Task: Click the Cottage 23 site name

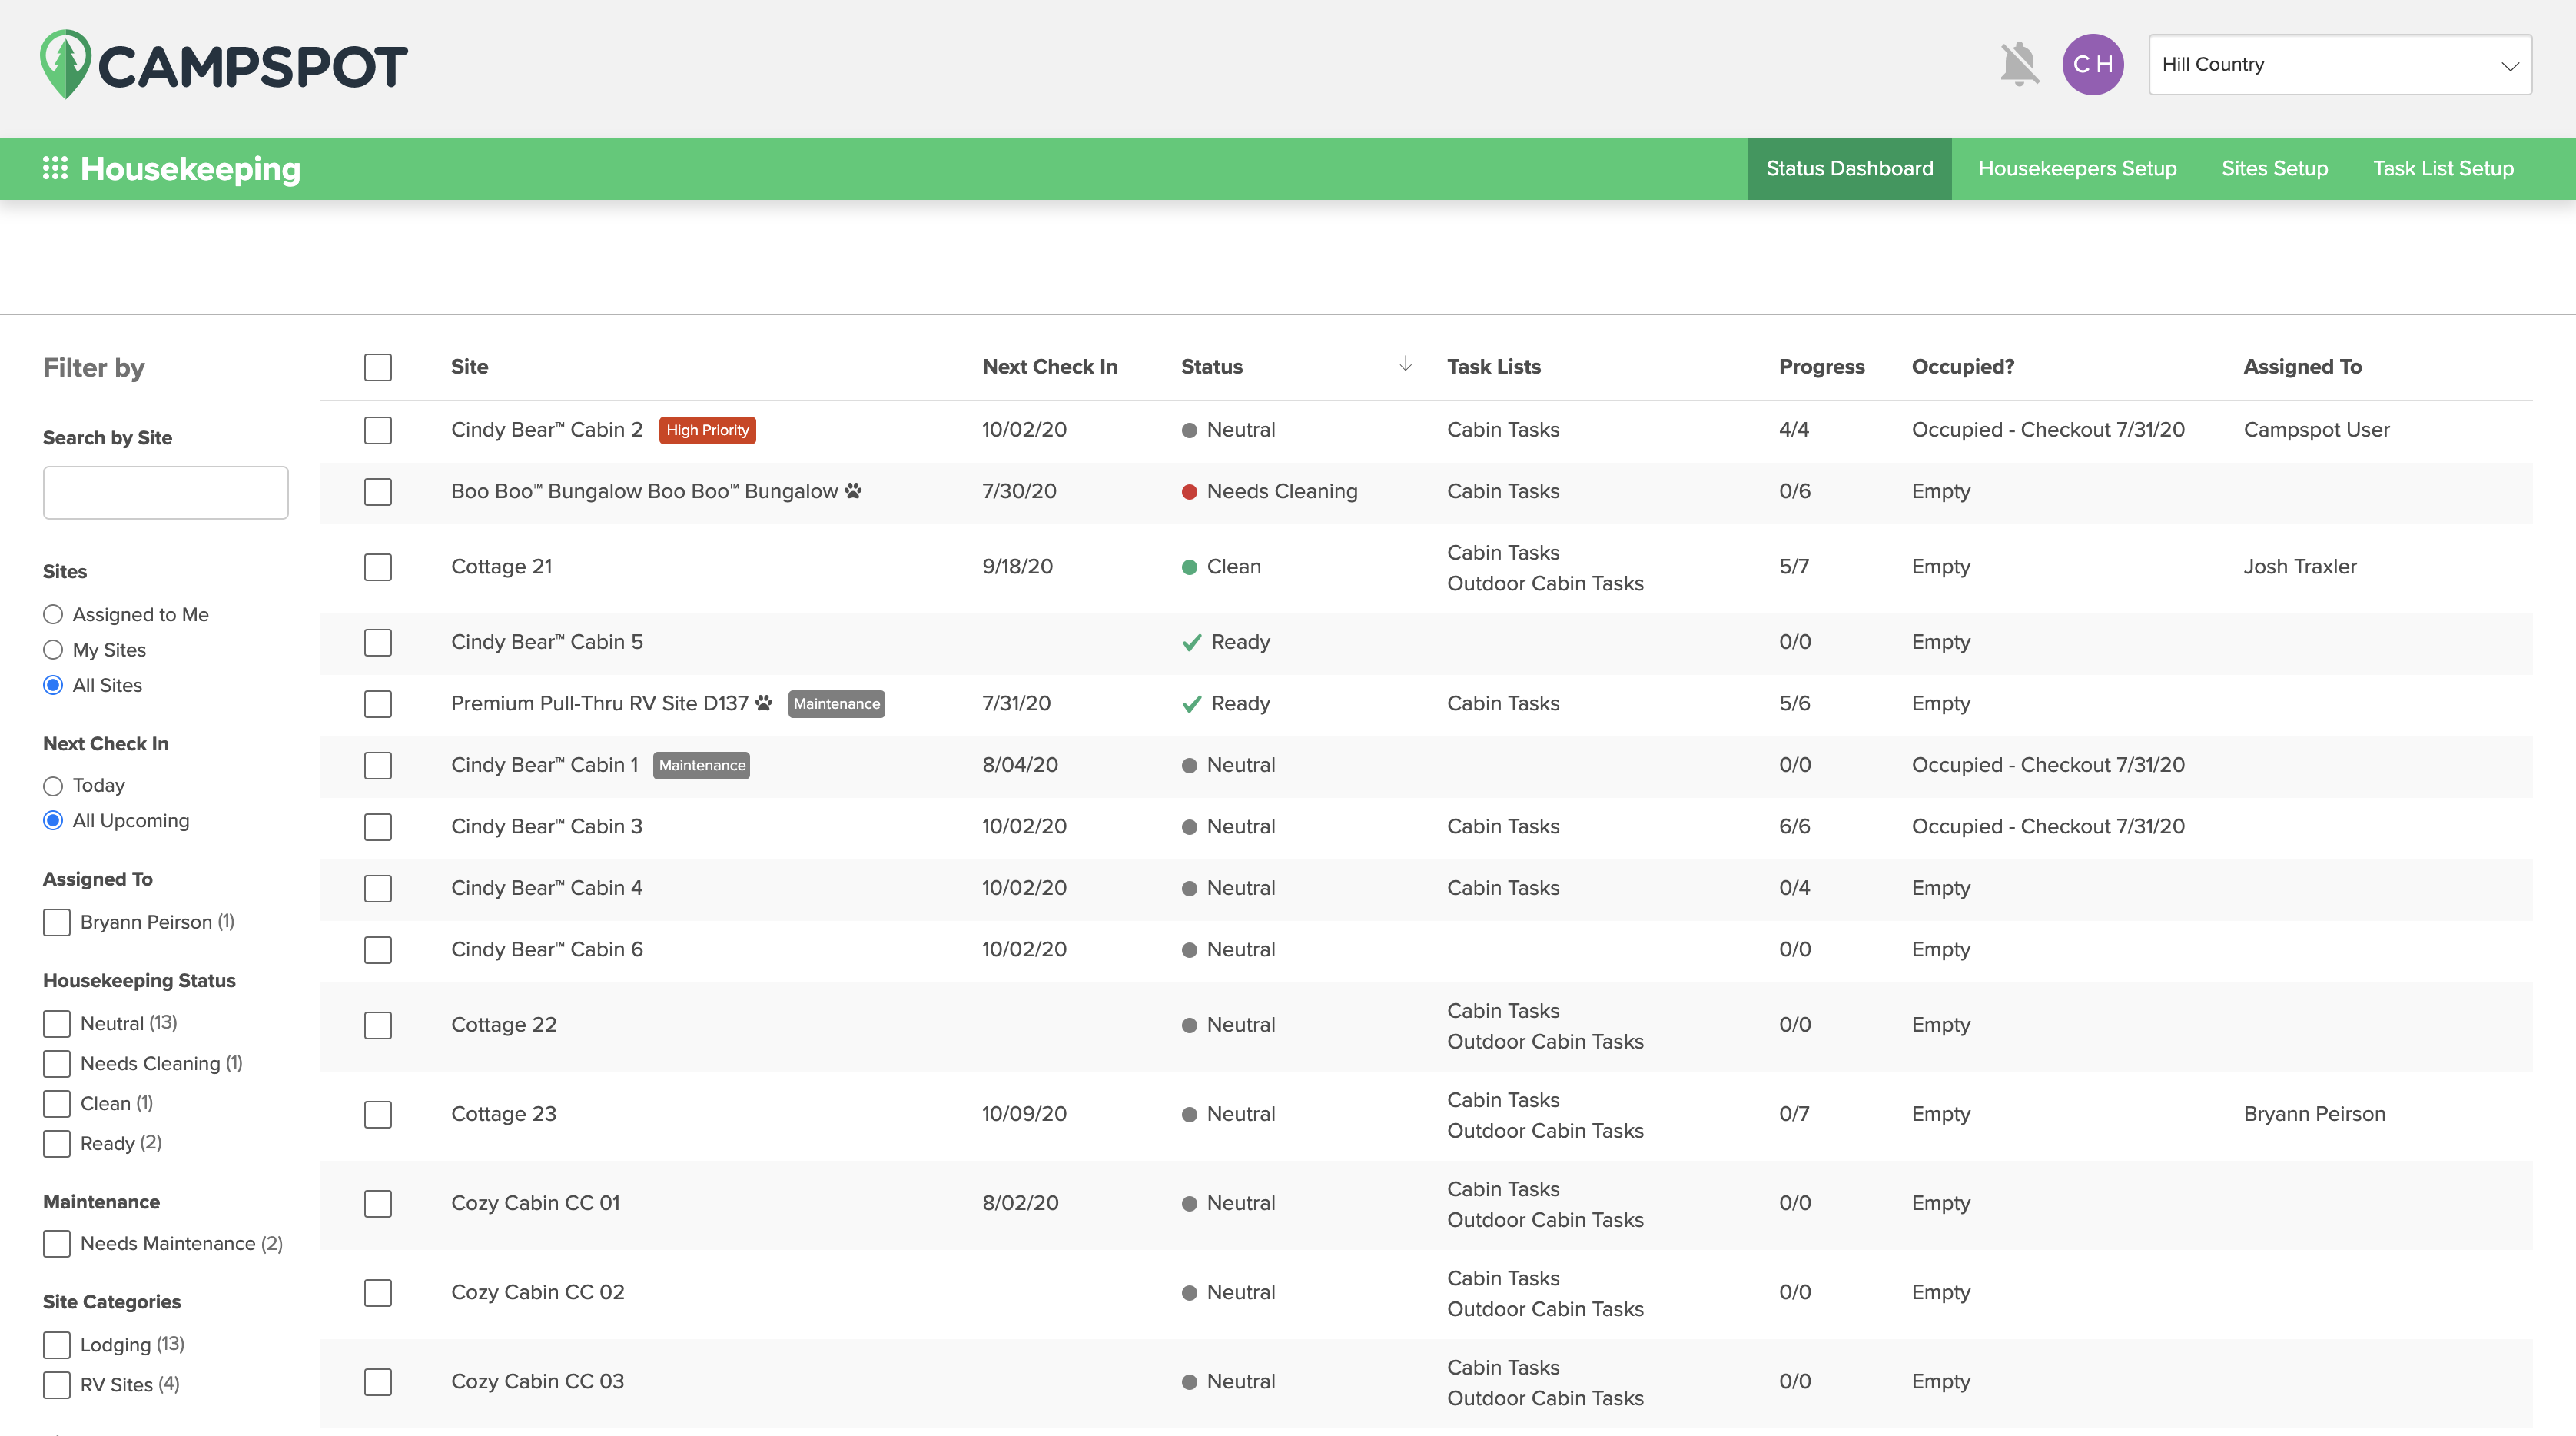Action: pyautogui.click(x=503, y=1114)
